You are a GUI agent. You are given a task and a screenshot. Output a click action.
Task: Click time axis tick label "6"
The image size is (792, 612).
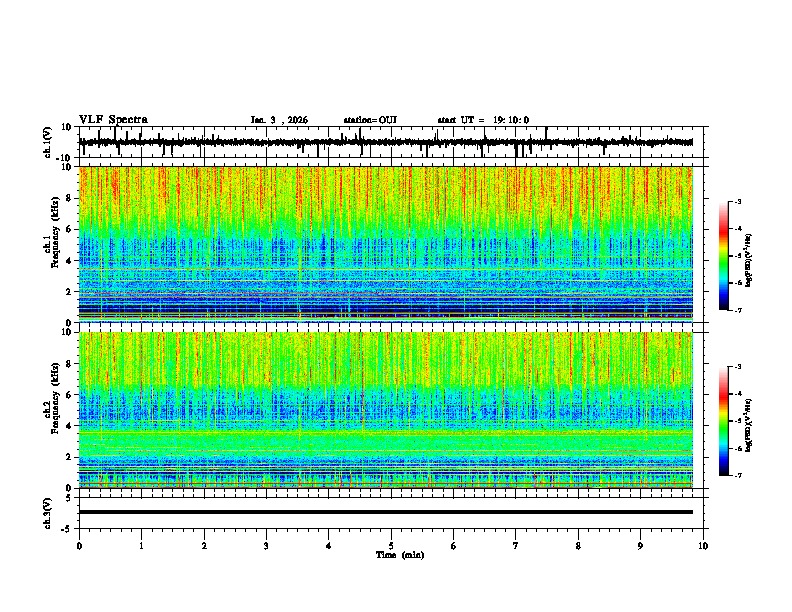coord(454,546)
